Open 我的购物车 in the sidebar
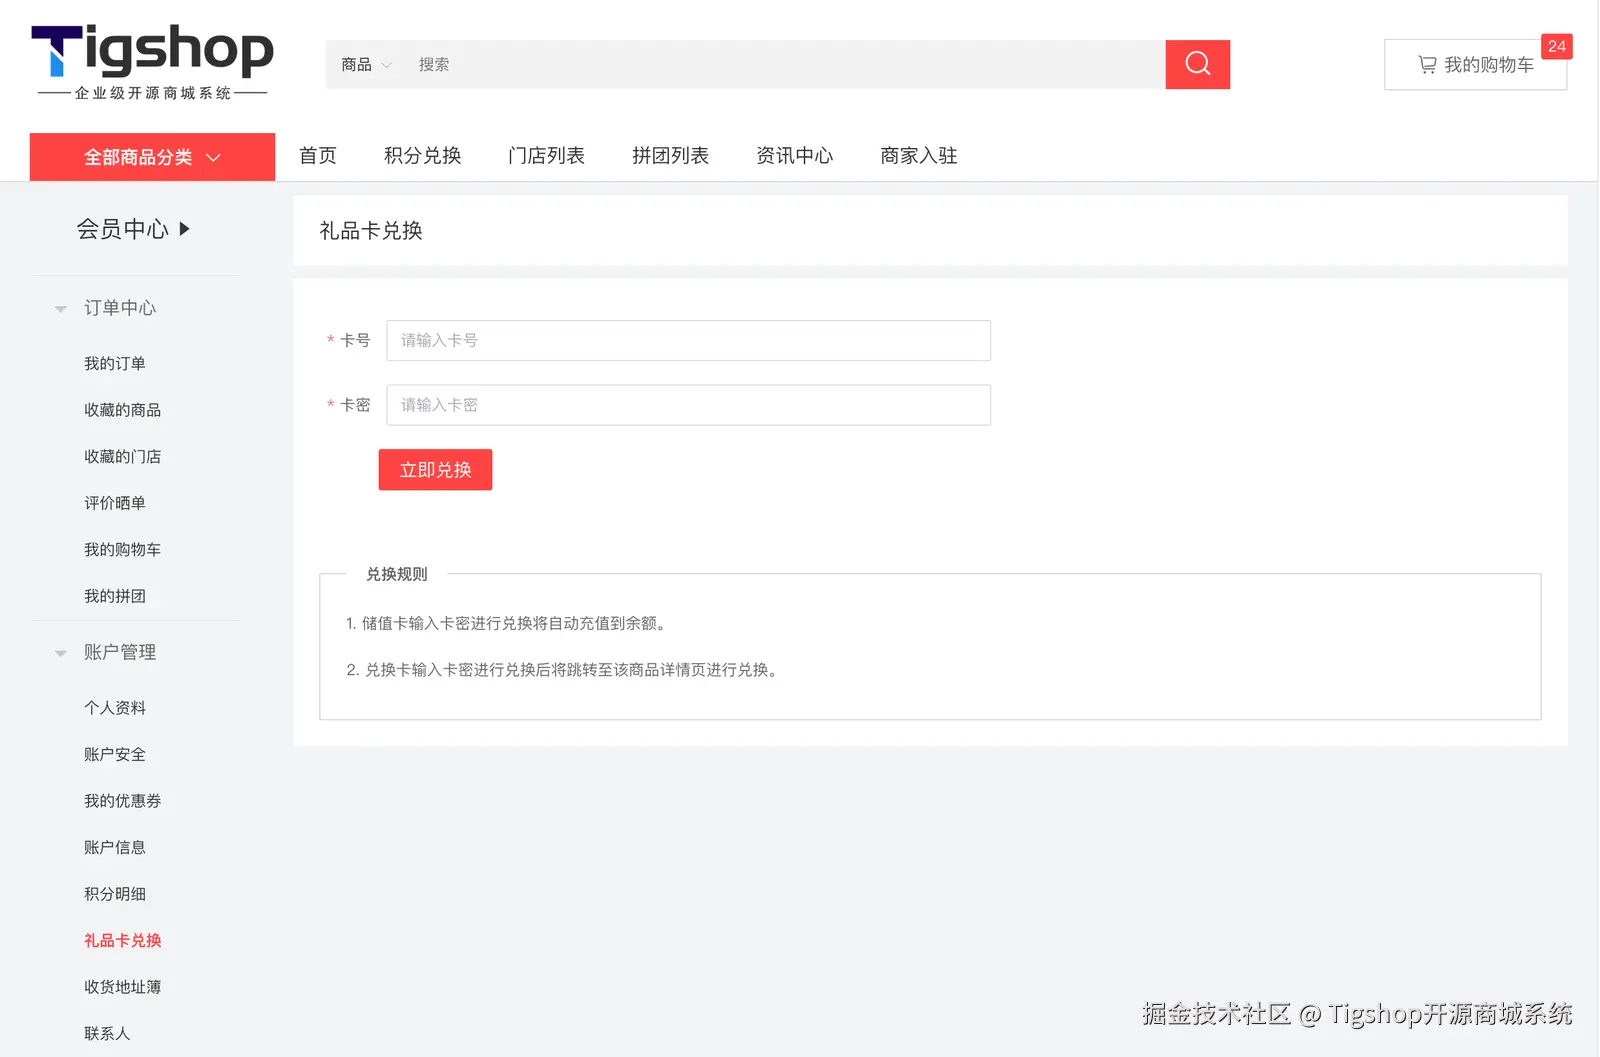The width and height of the screenshot is (1600, 1057). [122, 550]
